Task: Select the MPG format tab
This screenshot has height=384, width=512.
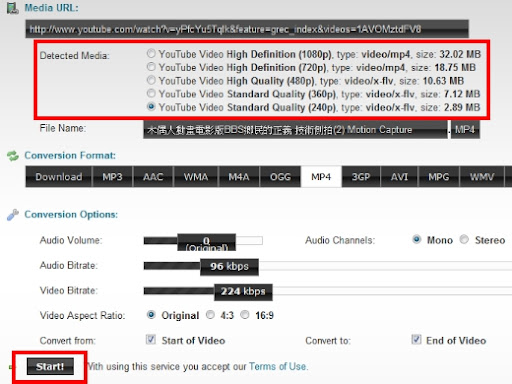Action: tap(439, 177)
